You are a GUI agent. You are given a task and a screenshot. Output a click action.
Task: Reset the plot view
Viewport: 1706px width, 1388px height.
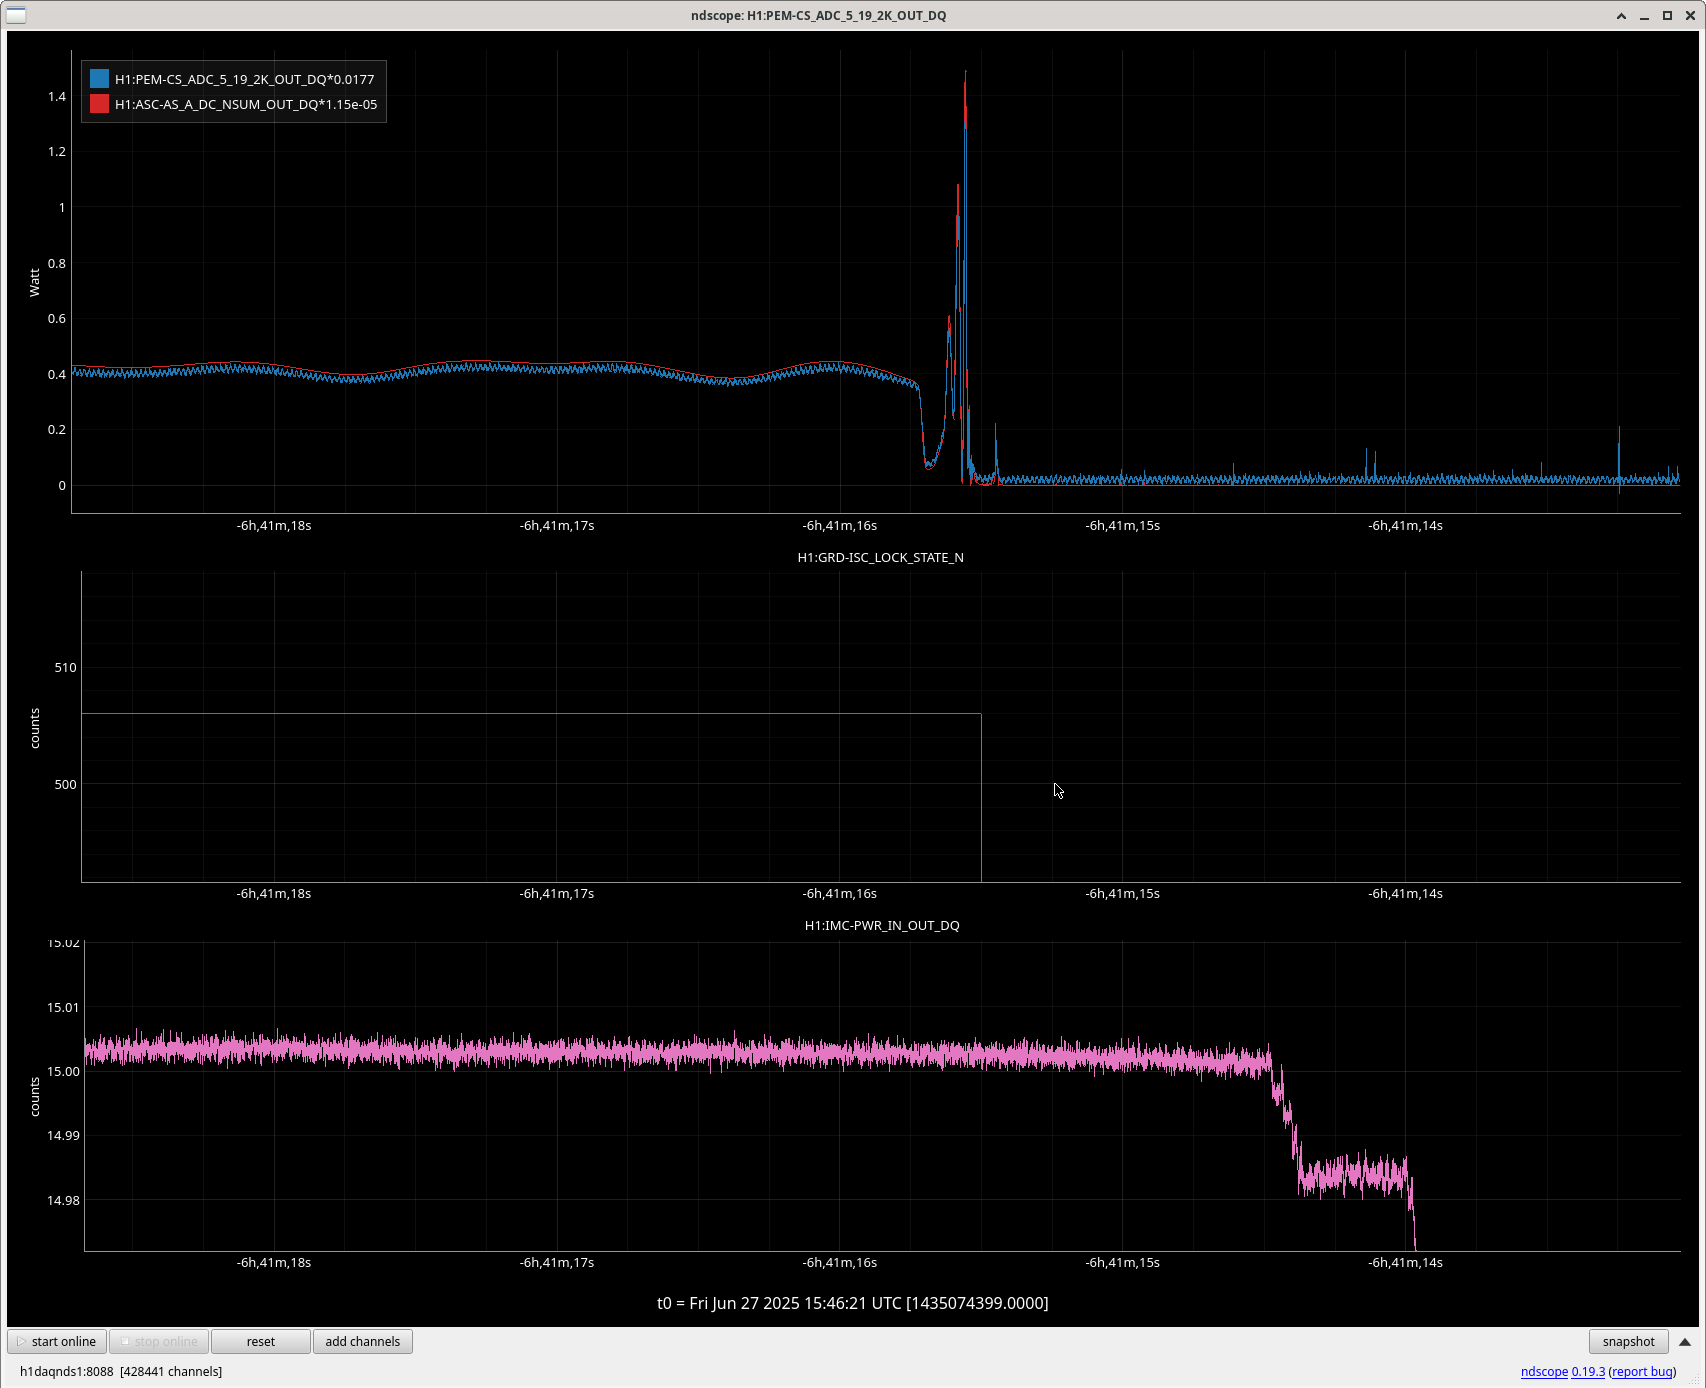[x=261, y=1341]
